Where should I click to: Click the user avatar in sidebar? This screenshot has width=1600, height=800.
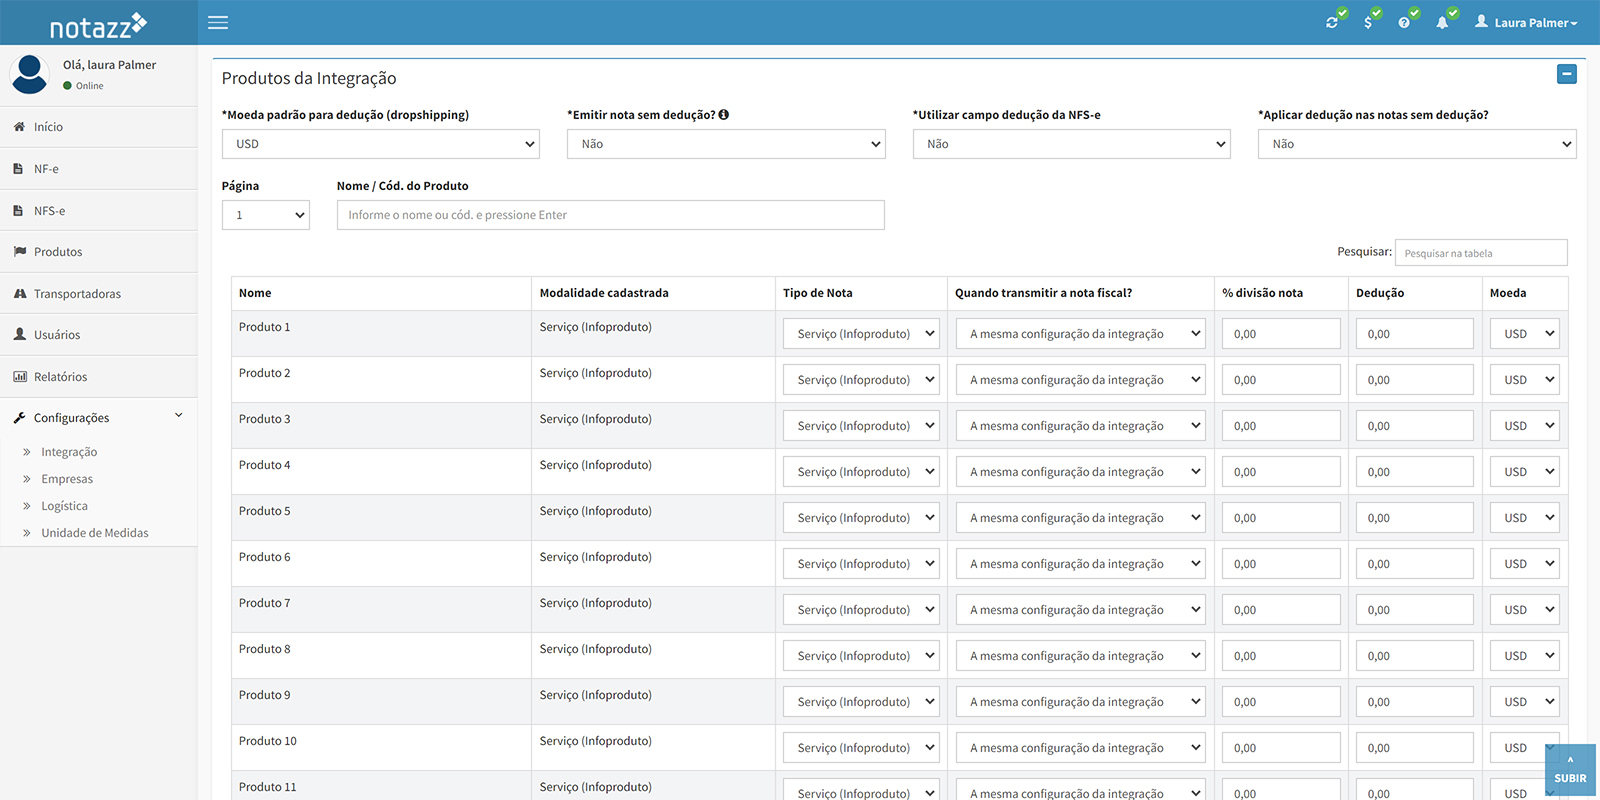pyautogui.click(x=29, y=75)
